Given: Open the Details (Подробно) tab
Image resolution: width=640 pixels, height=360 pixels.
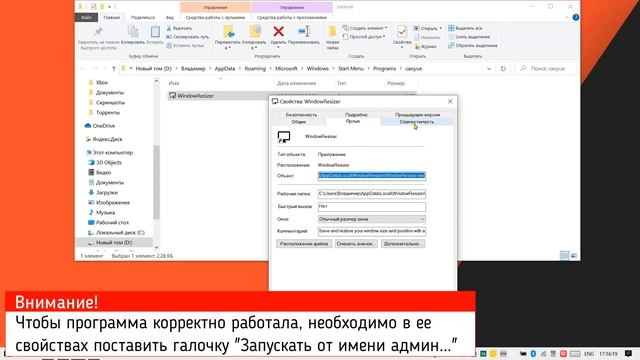Looking at the screenshot, I should coord(356,115).
